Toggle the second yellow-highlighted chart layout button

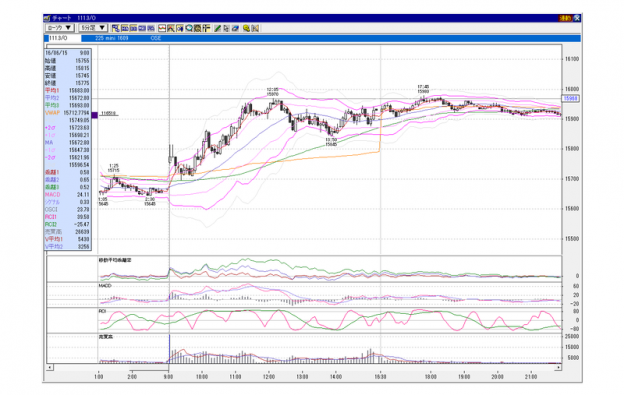[x=125, y=28]
